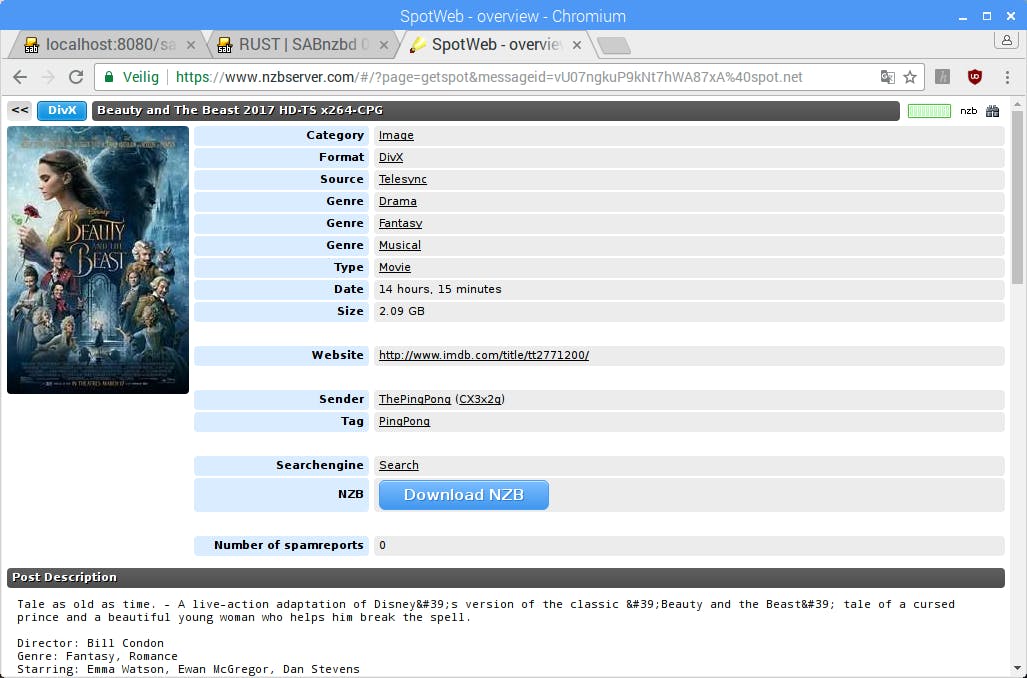The height and width of the screenshot is (678, 1027).
Task: Click the 14 hours, 15 minutes date
Action: pos(440,289)
